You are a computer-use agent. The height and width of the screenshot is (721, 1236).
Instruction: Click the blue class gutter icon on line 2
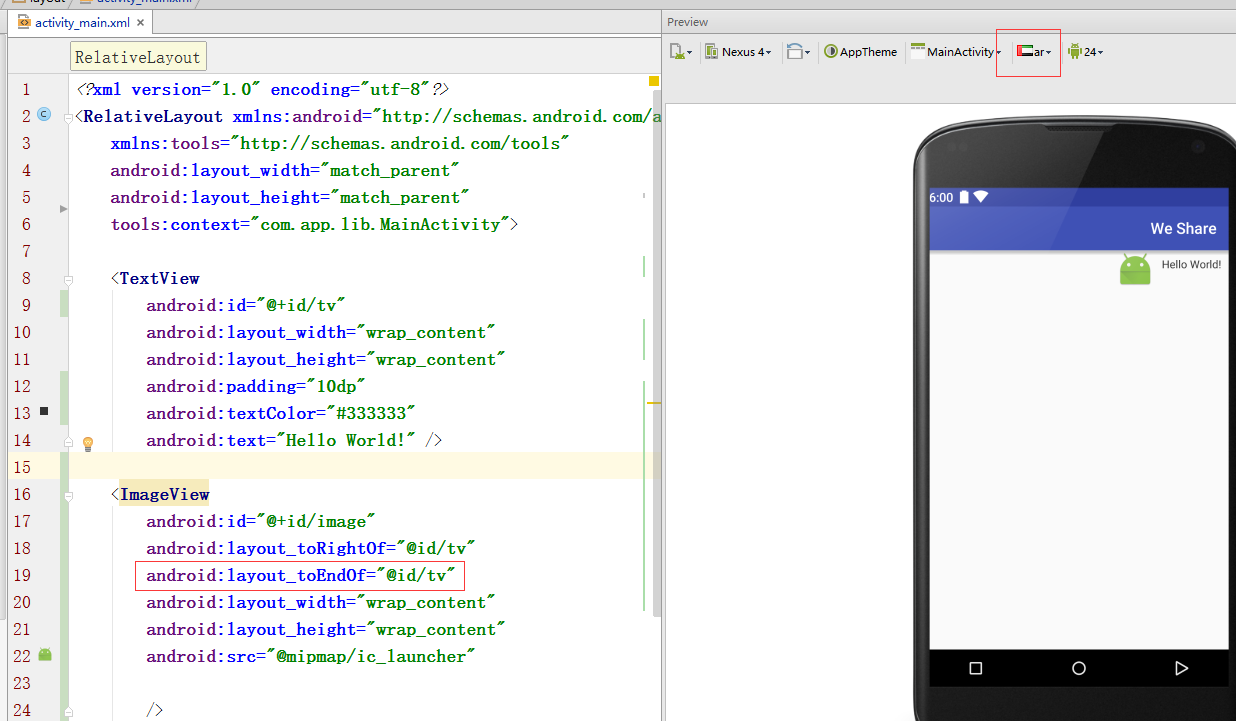(44, 115)
